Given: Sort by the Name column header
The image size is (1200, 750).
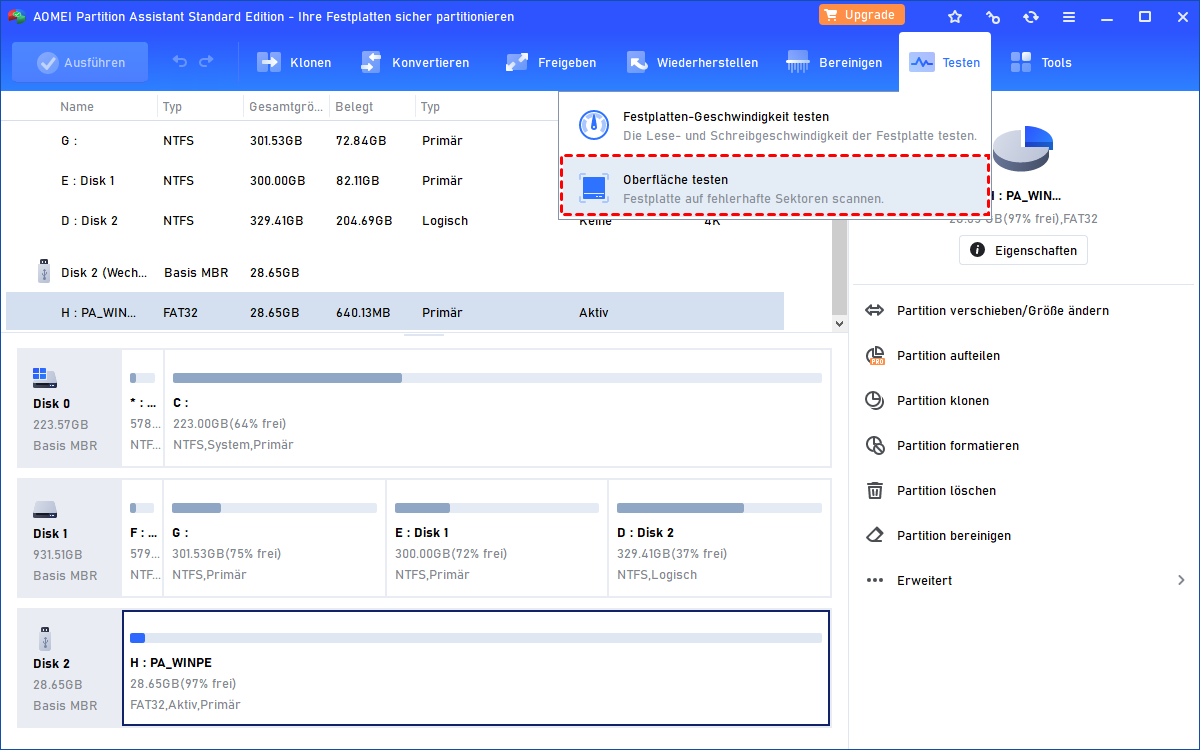Looking at the screenshot, I should (77, 107).
